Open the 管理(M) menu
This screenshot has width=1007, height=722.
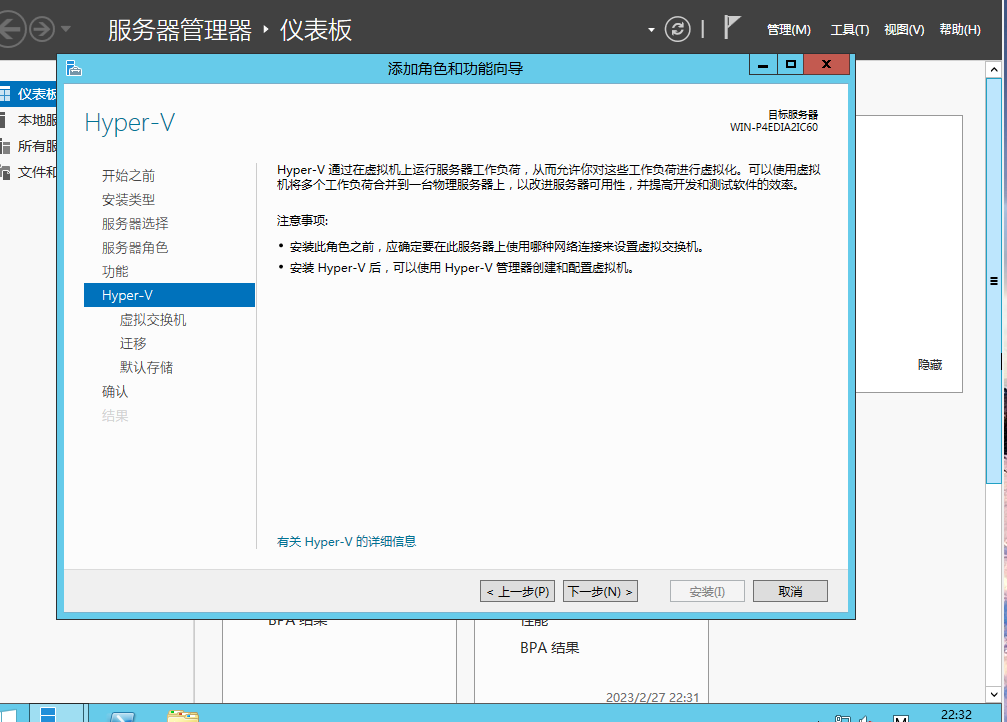click(789, 30)
